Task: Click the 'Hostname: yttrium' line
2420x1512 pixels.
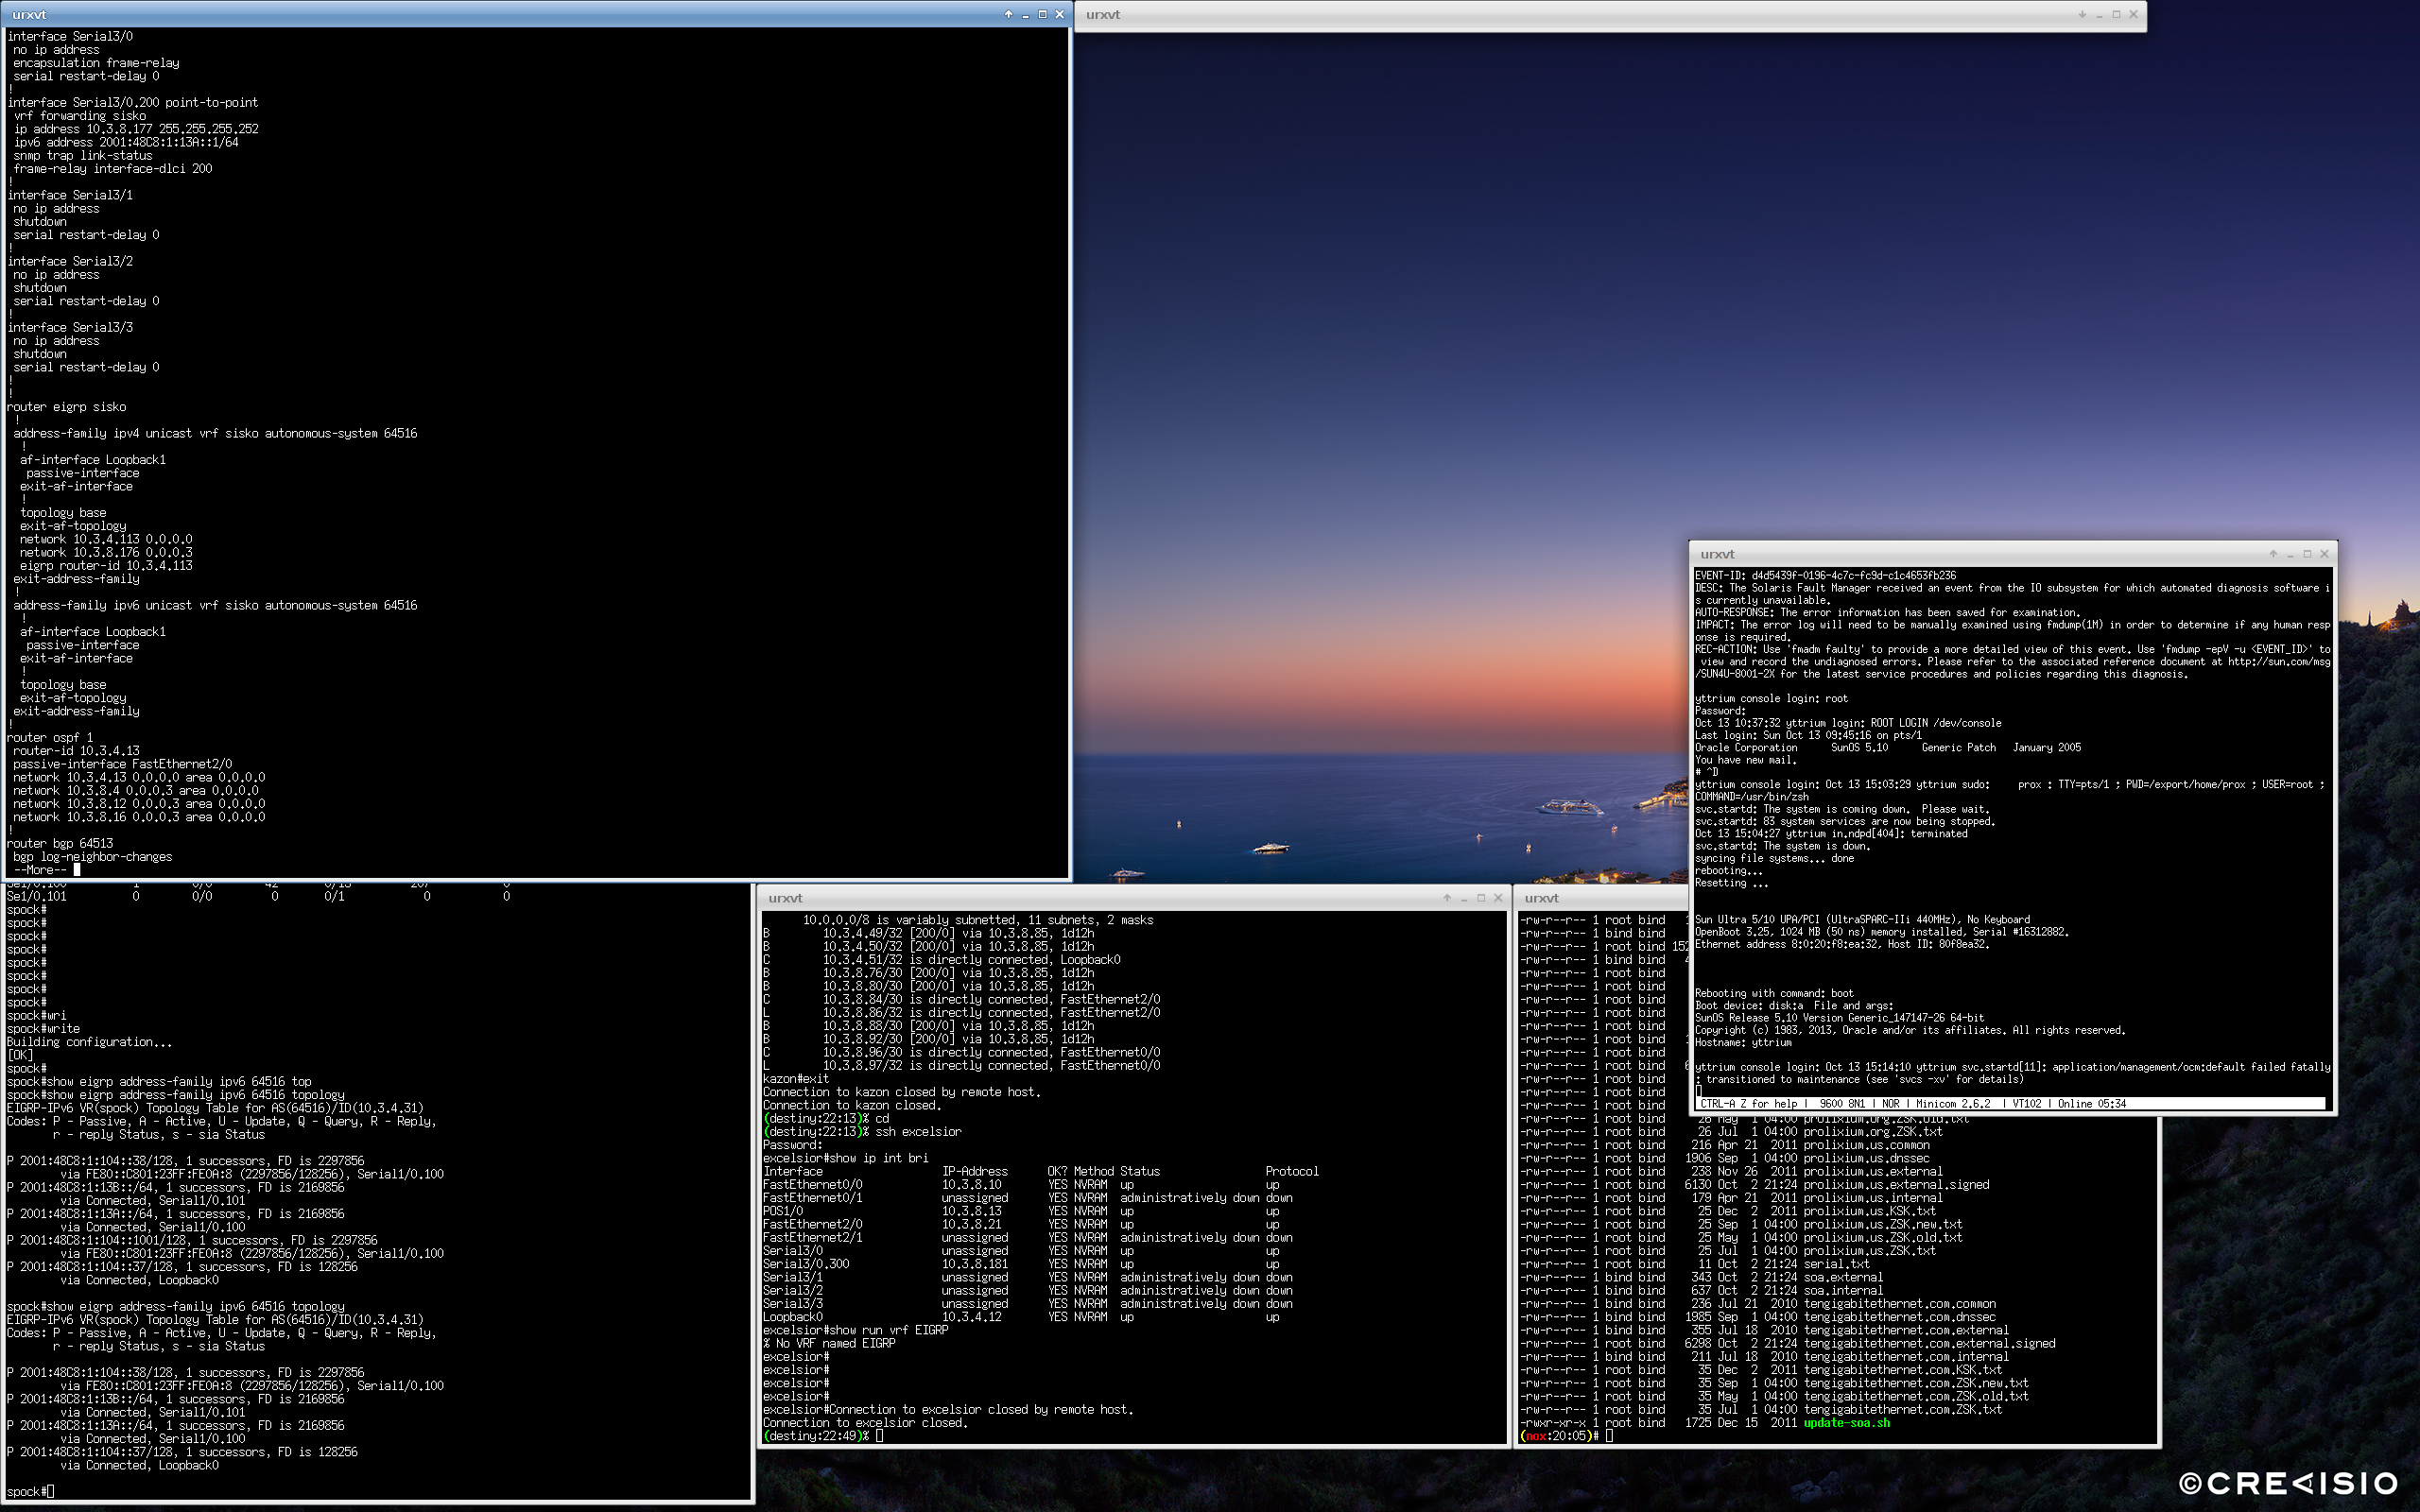Action: coord(1743,1042)
